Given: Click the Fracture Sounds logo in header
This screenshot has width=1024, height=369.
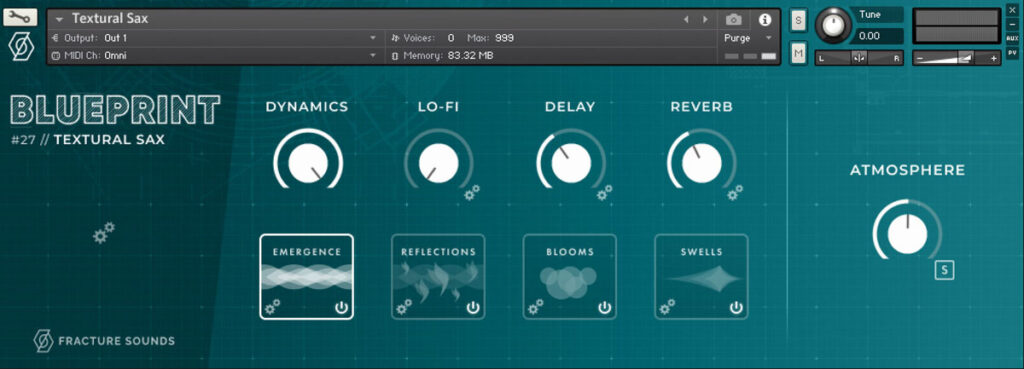Looking at the screenshot, I should pos(21,48).
